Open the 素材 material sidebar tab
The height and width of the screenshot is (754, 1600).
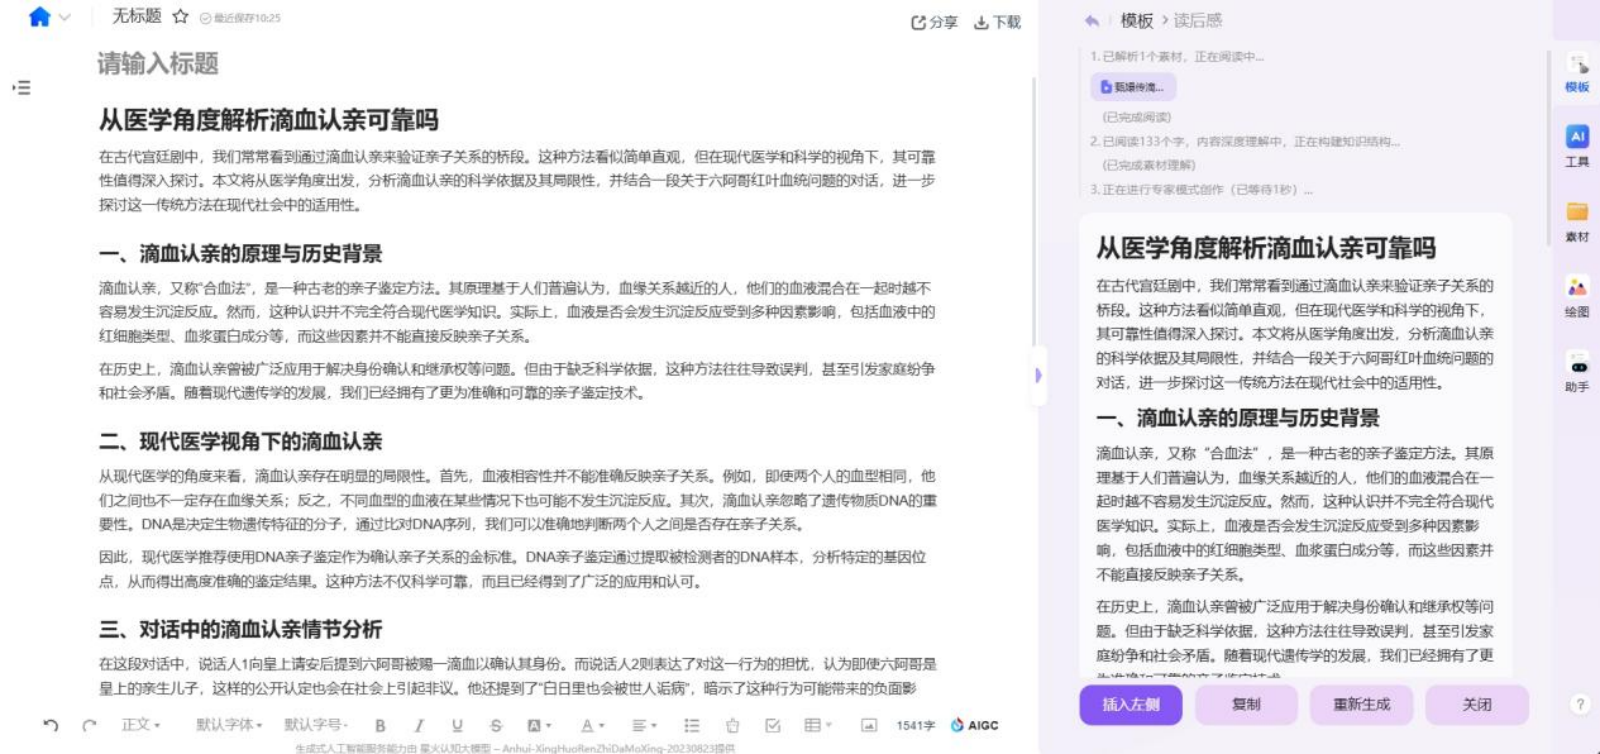1577,222
